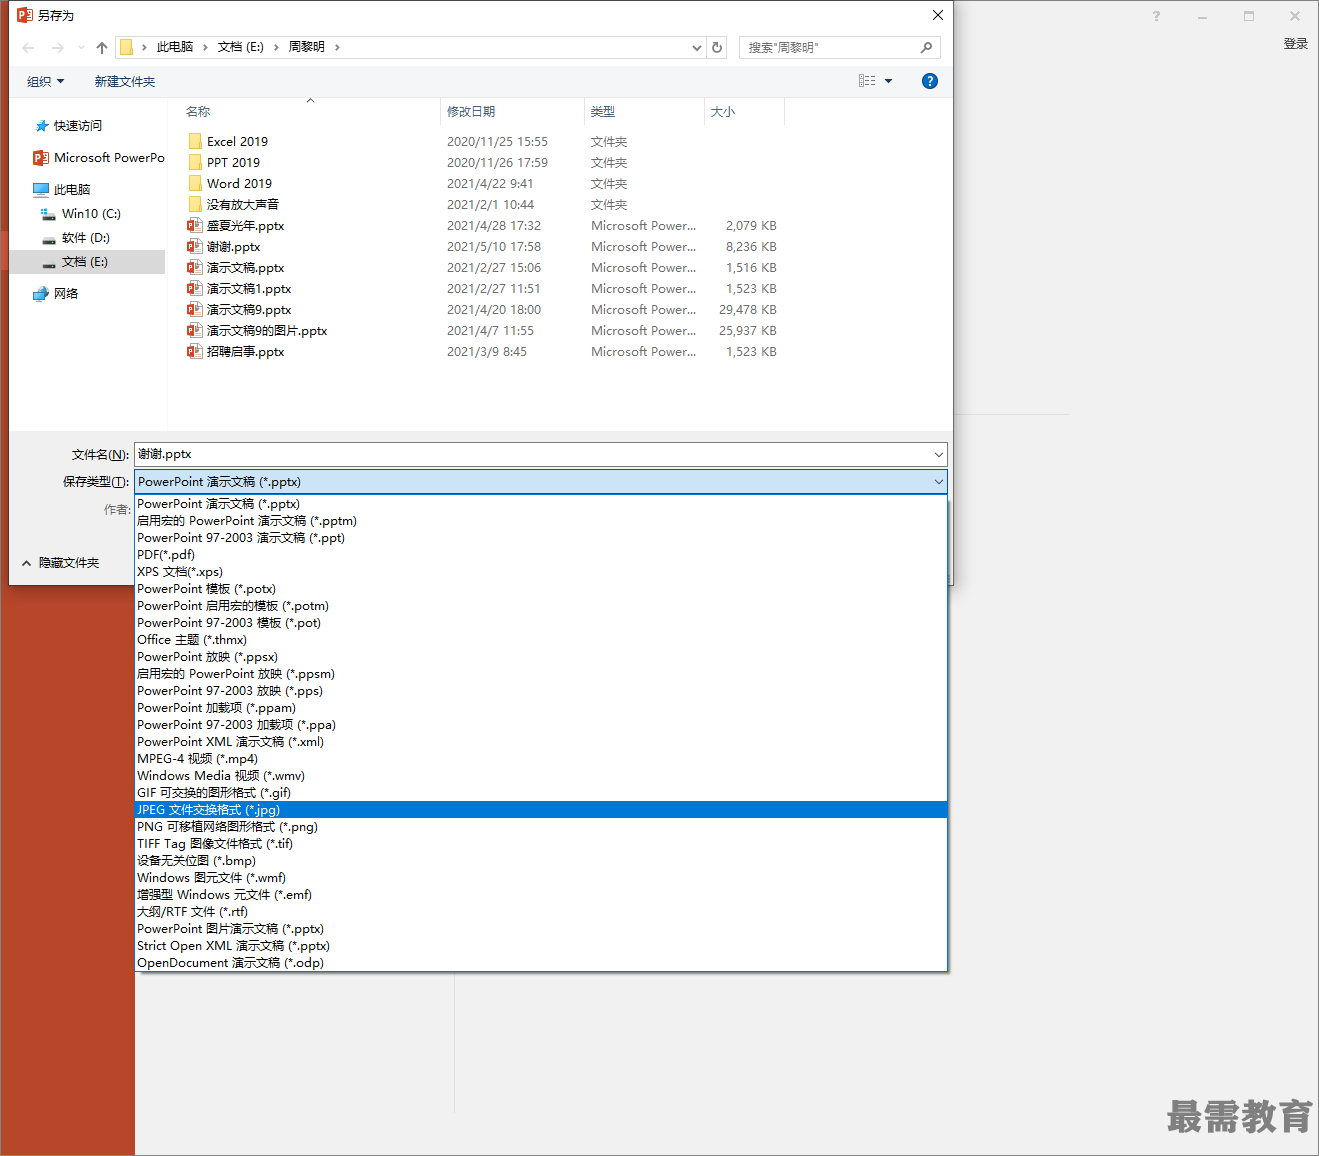Choose GIF 可交换的图形格式 (*.gif)
This screenshot has height=1156, width=1319.
541,793
